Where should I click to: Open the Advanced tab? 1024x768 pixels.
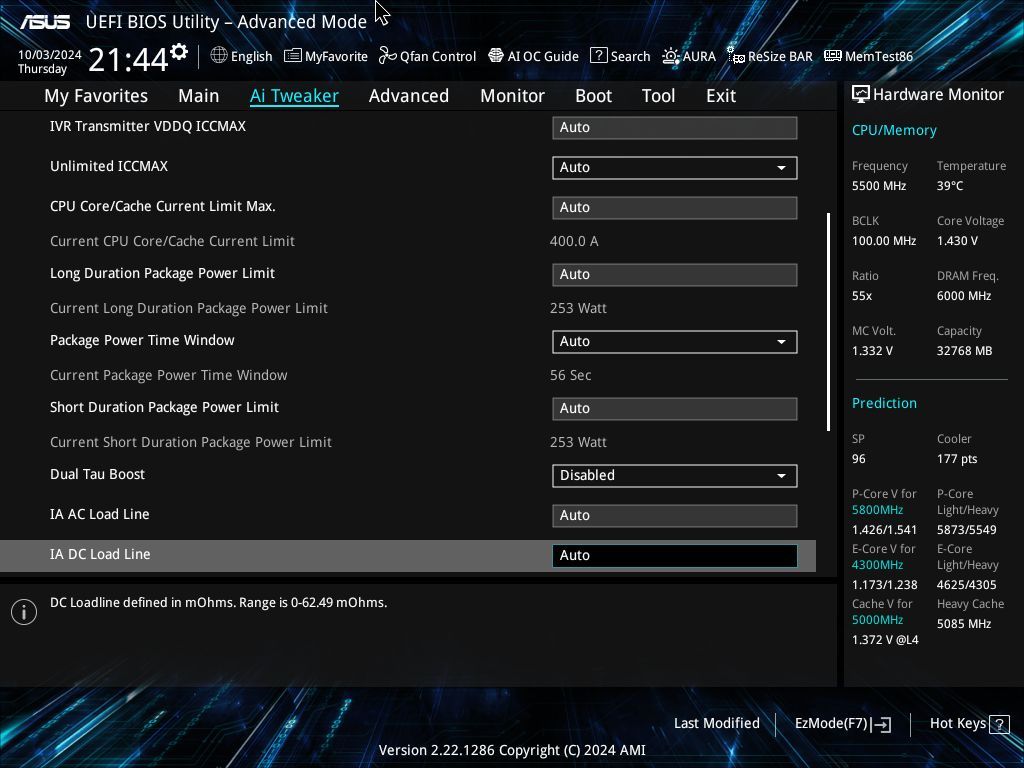[409, 96]
